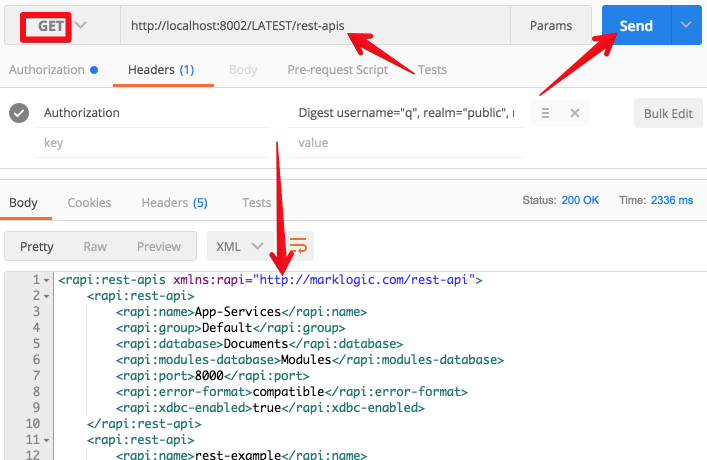Image resolution: width=707 pixels, height=460 pixels.
Task: Click the true xdbc-enabled value
Action: tap(266, 408)
